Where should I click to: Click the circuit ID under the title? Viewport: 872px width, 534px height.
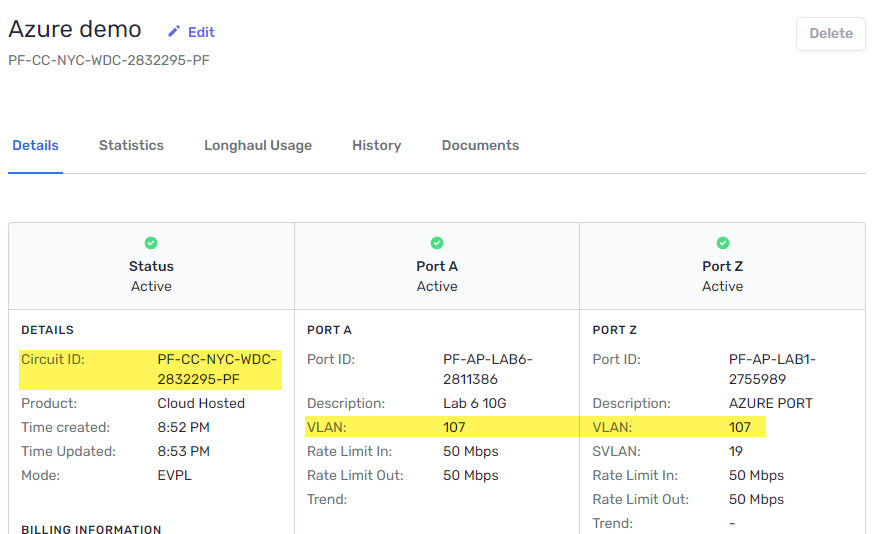[109, 60]
